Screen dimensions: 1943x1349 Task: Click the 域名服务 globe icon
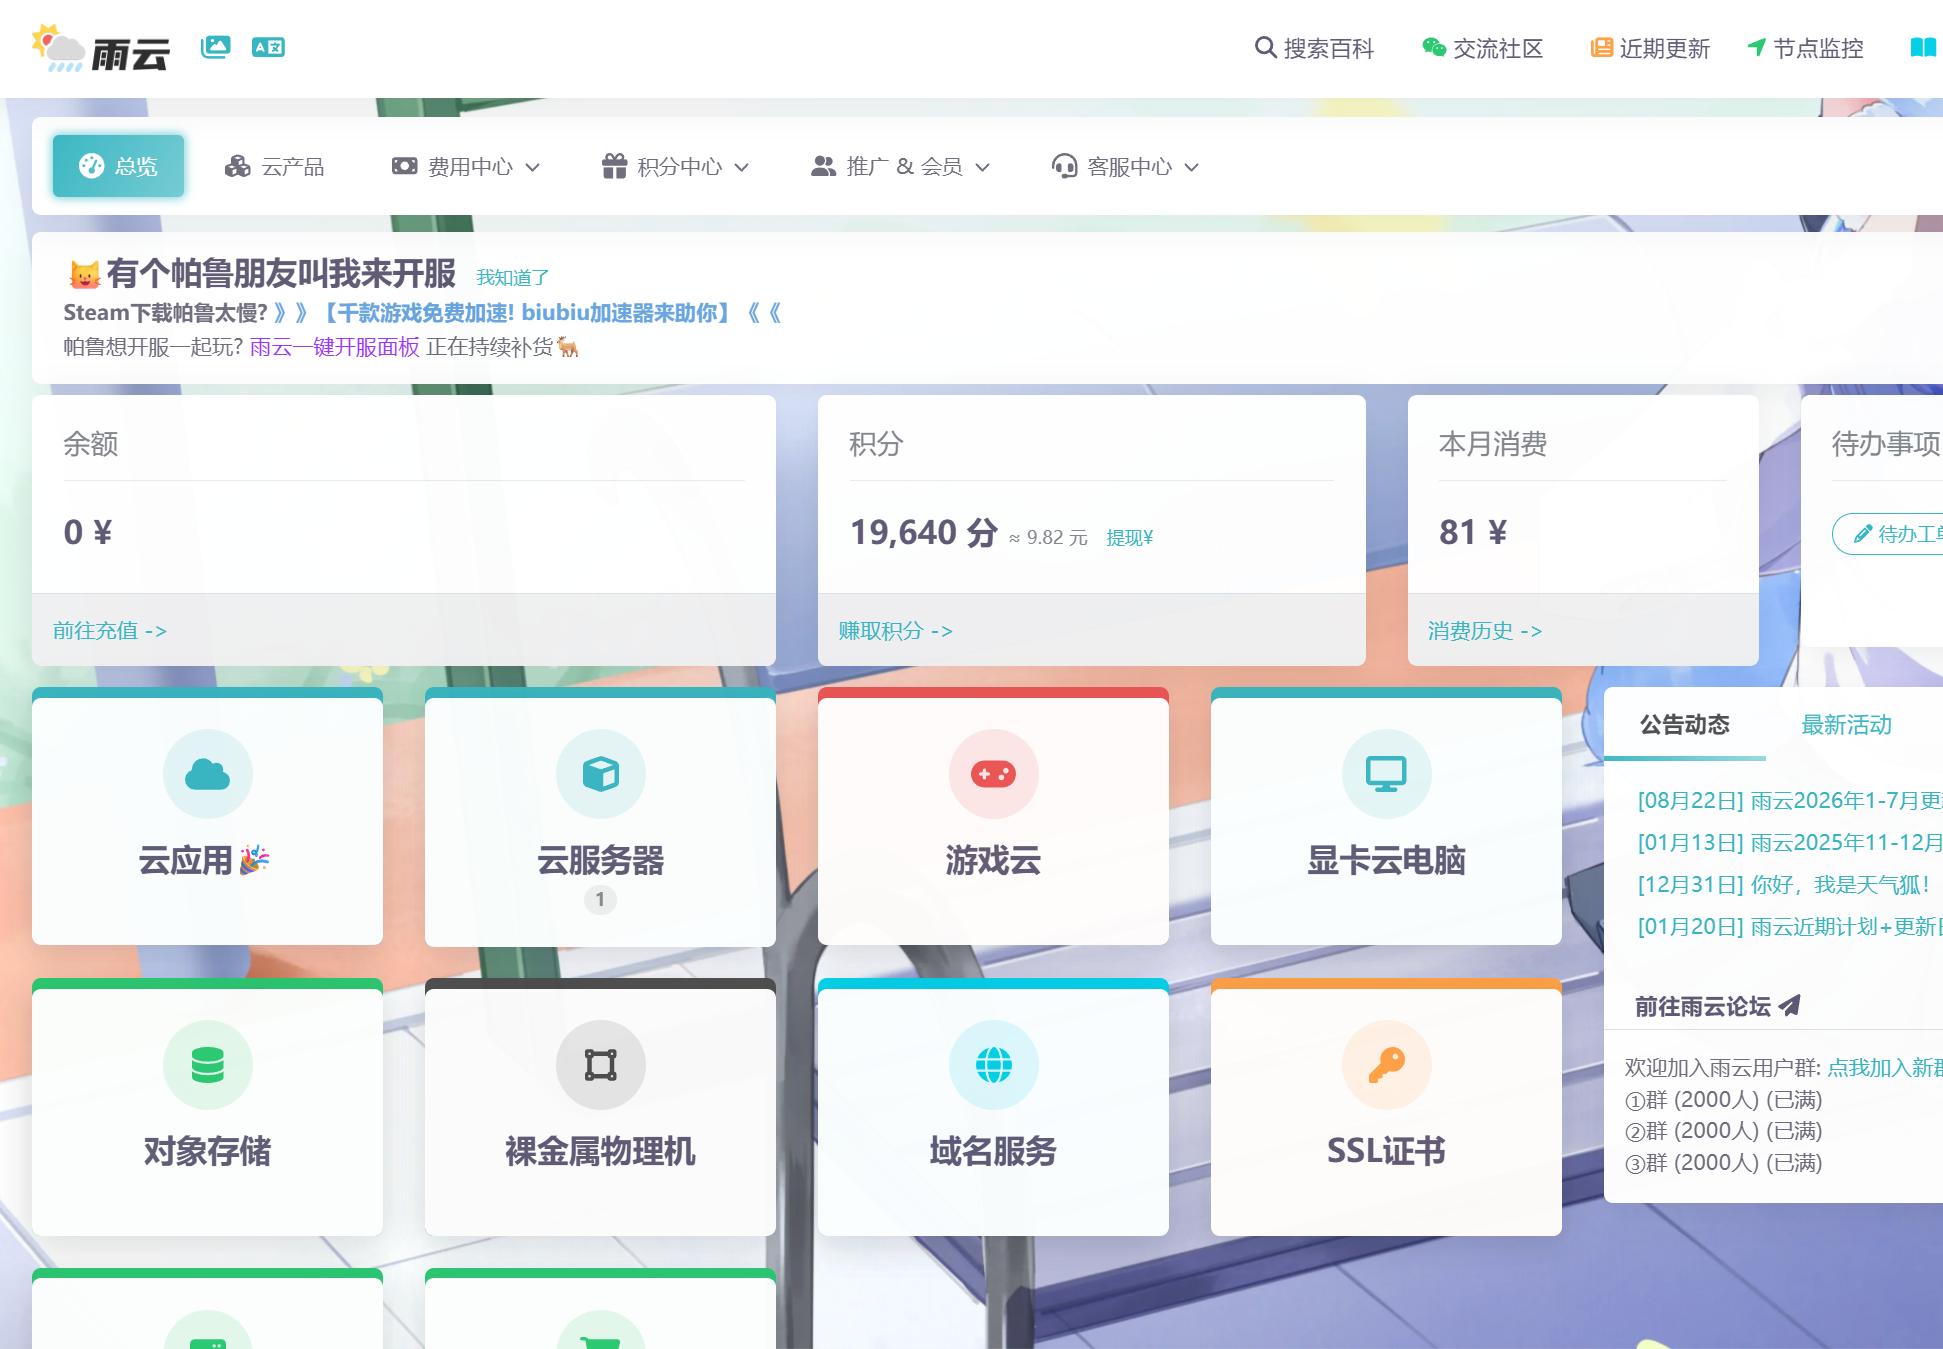(x=994, y=1065)
